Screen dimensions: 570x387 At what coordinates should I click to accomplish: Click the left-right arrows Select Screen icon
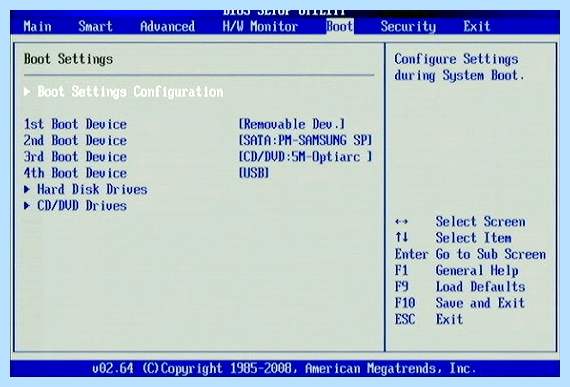pos(401,222)
